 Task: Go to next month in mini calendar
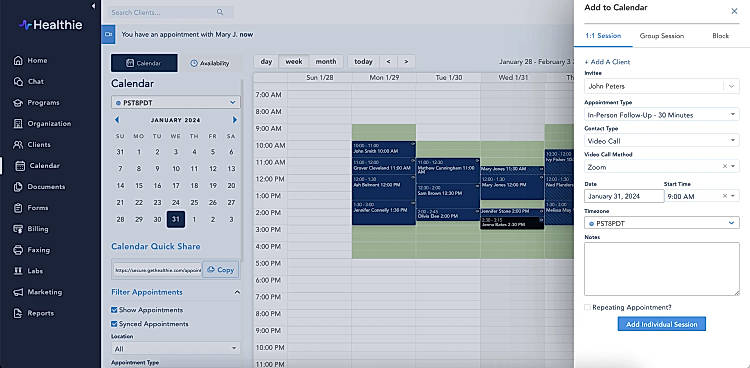(x=235, y=120)
